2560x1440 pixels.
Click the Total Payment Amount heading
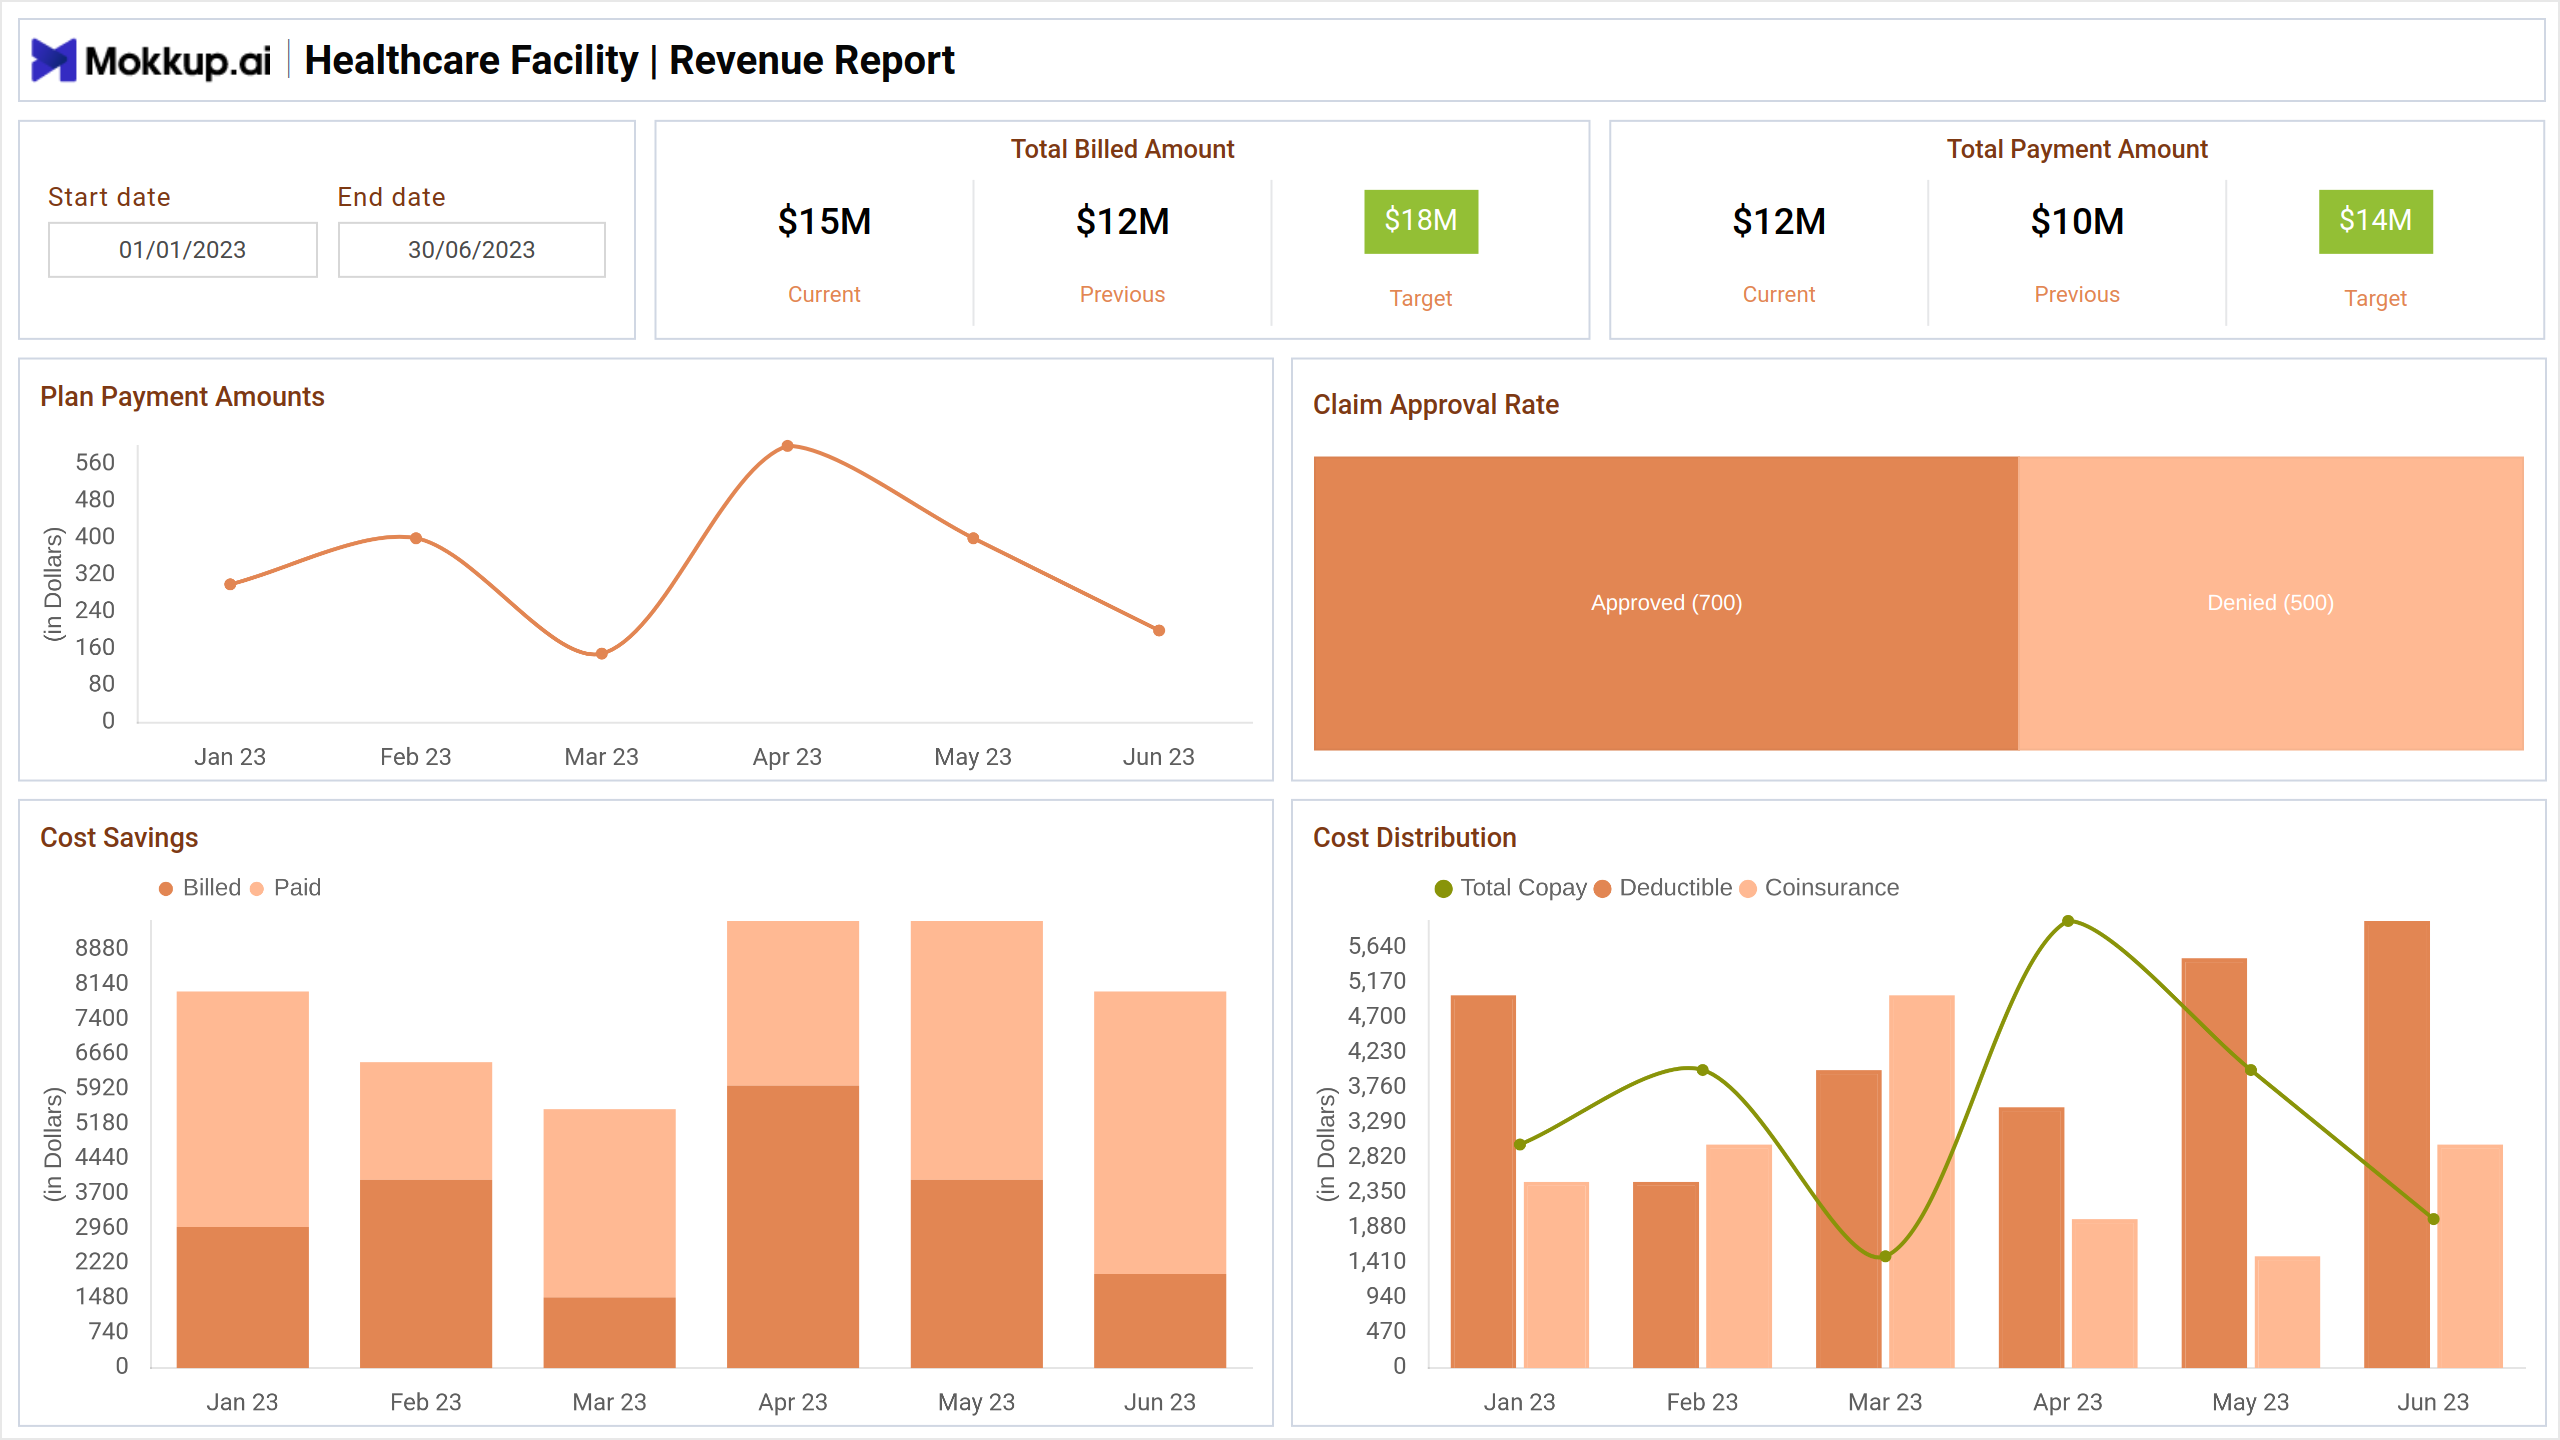tap(2077, 149)
